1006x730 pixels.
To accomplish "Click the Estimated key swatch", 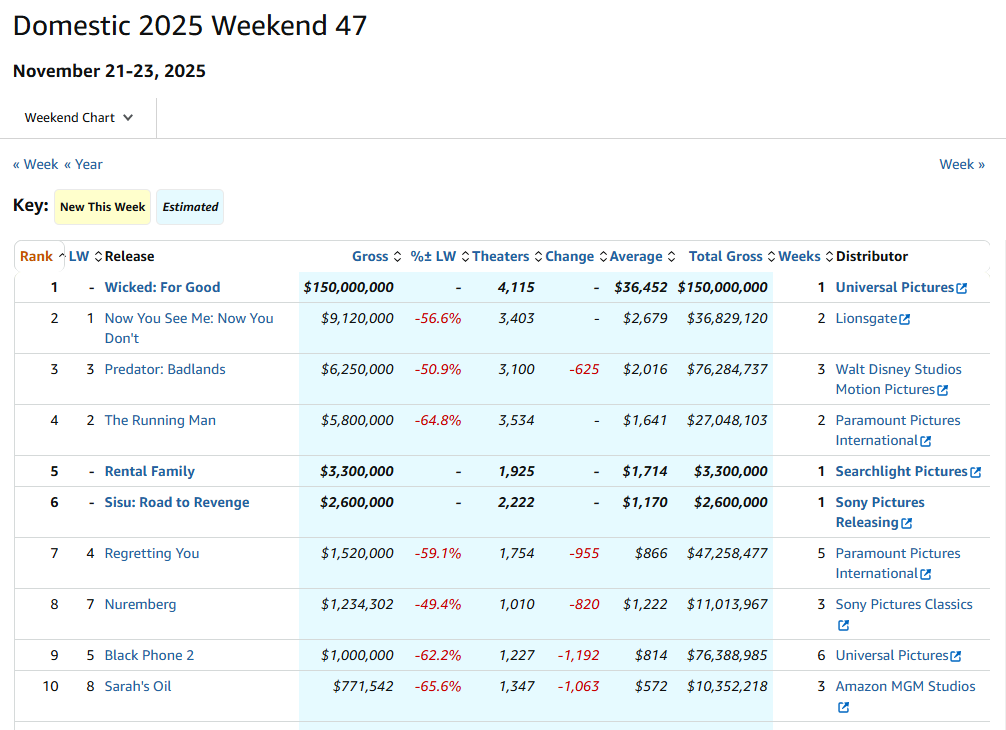I will pyautogui.click(x=190, y=207).
